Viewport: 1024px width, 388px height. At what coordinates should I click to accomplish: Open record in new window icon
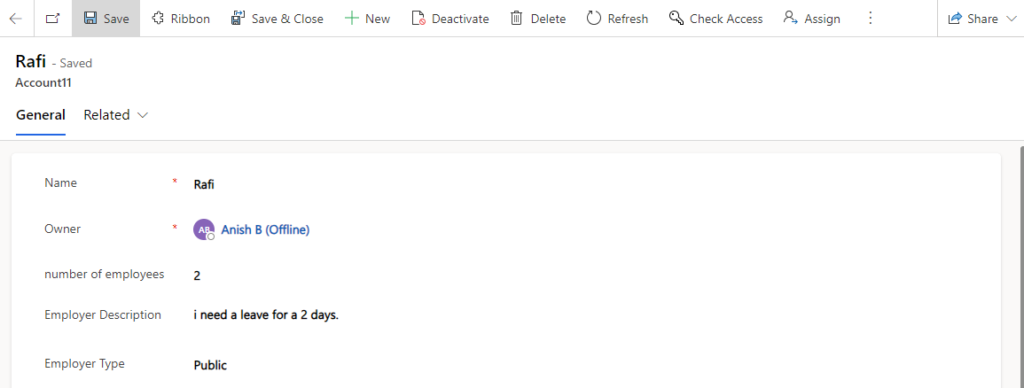coord(53,18)
